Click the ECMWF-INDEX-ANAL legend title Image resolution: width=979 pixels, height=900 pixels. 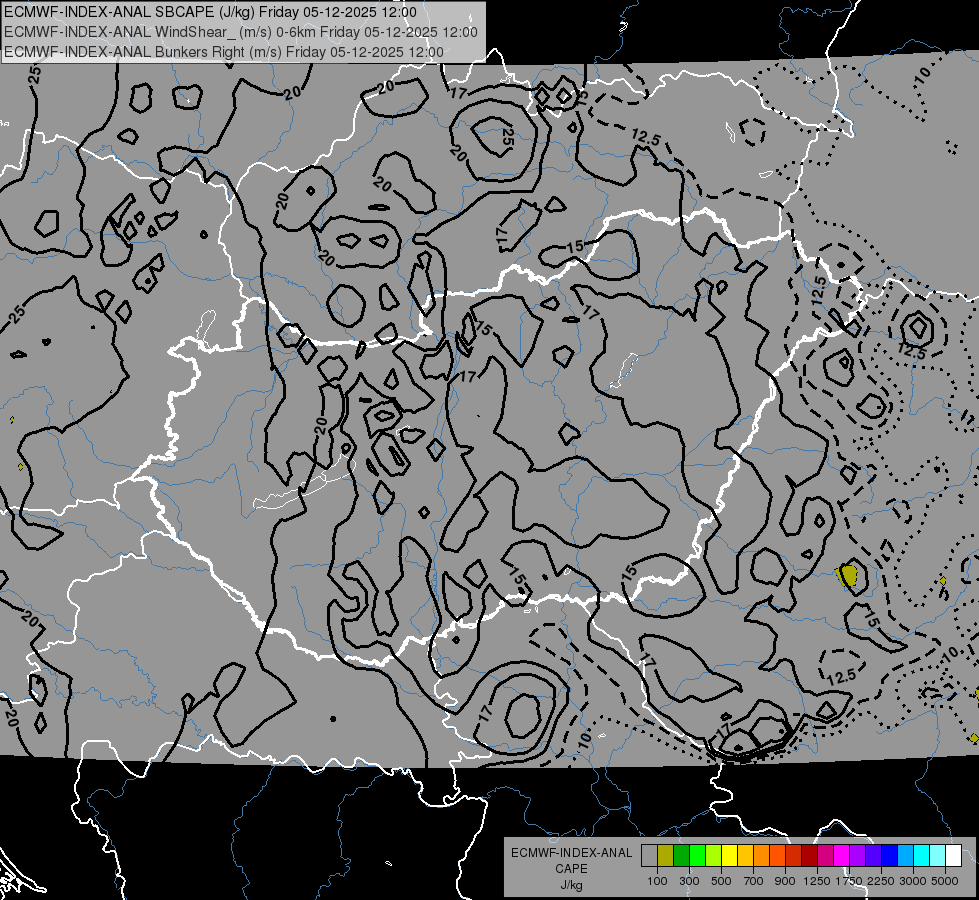571,853
